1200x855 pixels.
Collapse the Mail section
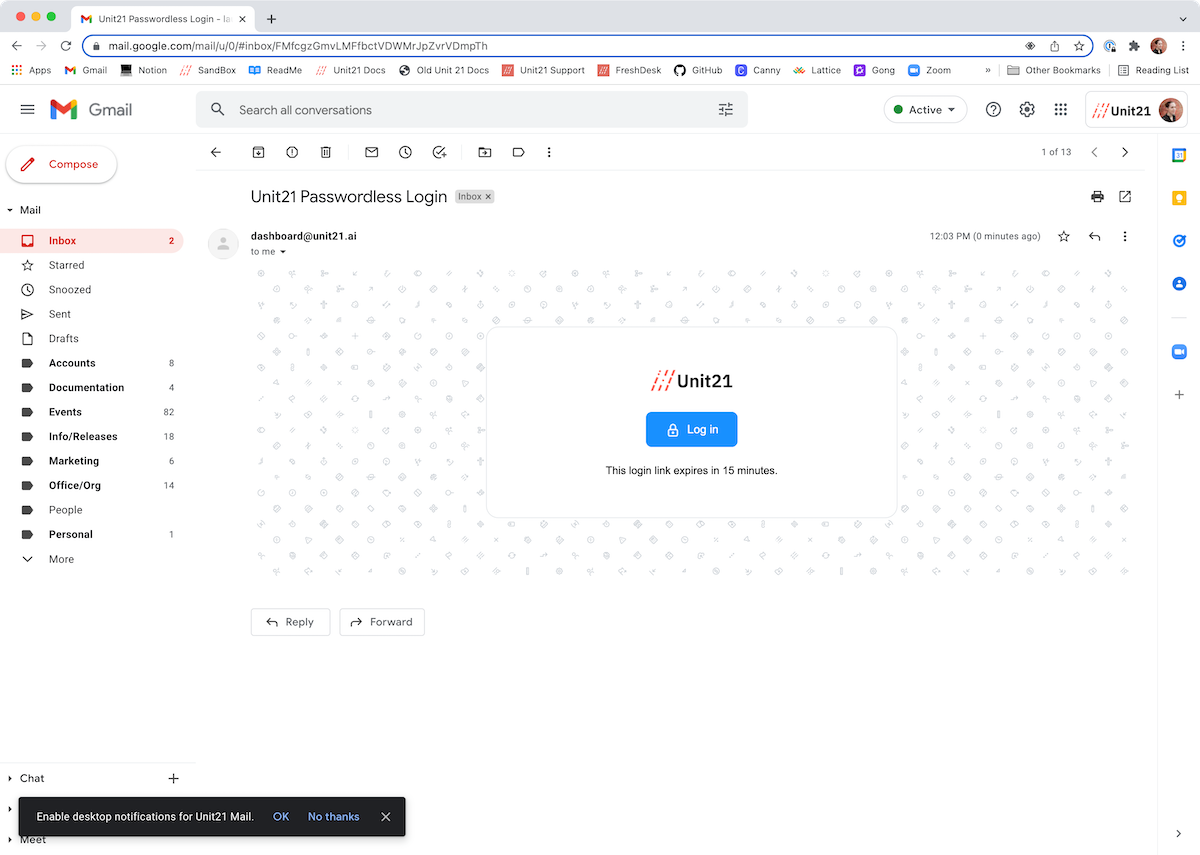point(10,211)
